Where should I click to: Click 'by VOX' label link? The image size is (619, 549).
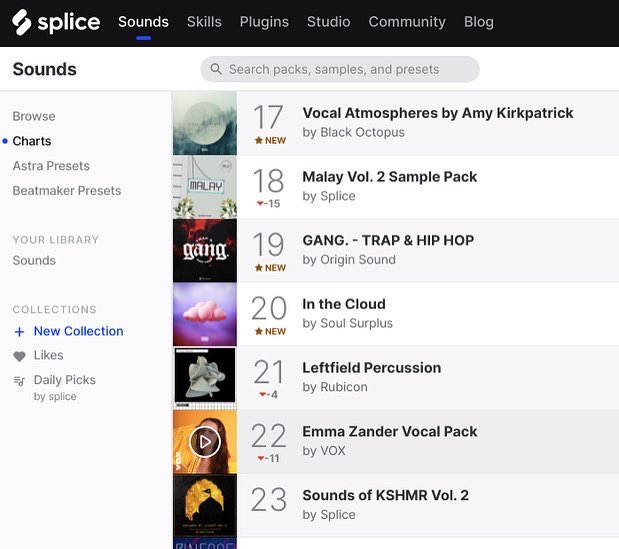pos(324,451)
